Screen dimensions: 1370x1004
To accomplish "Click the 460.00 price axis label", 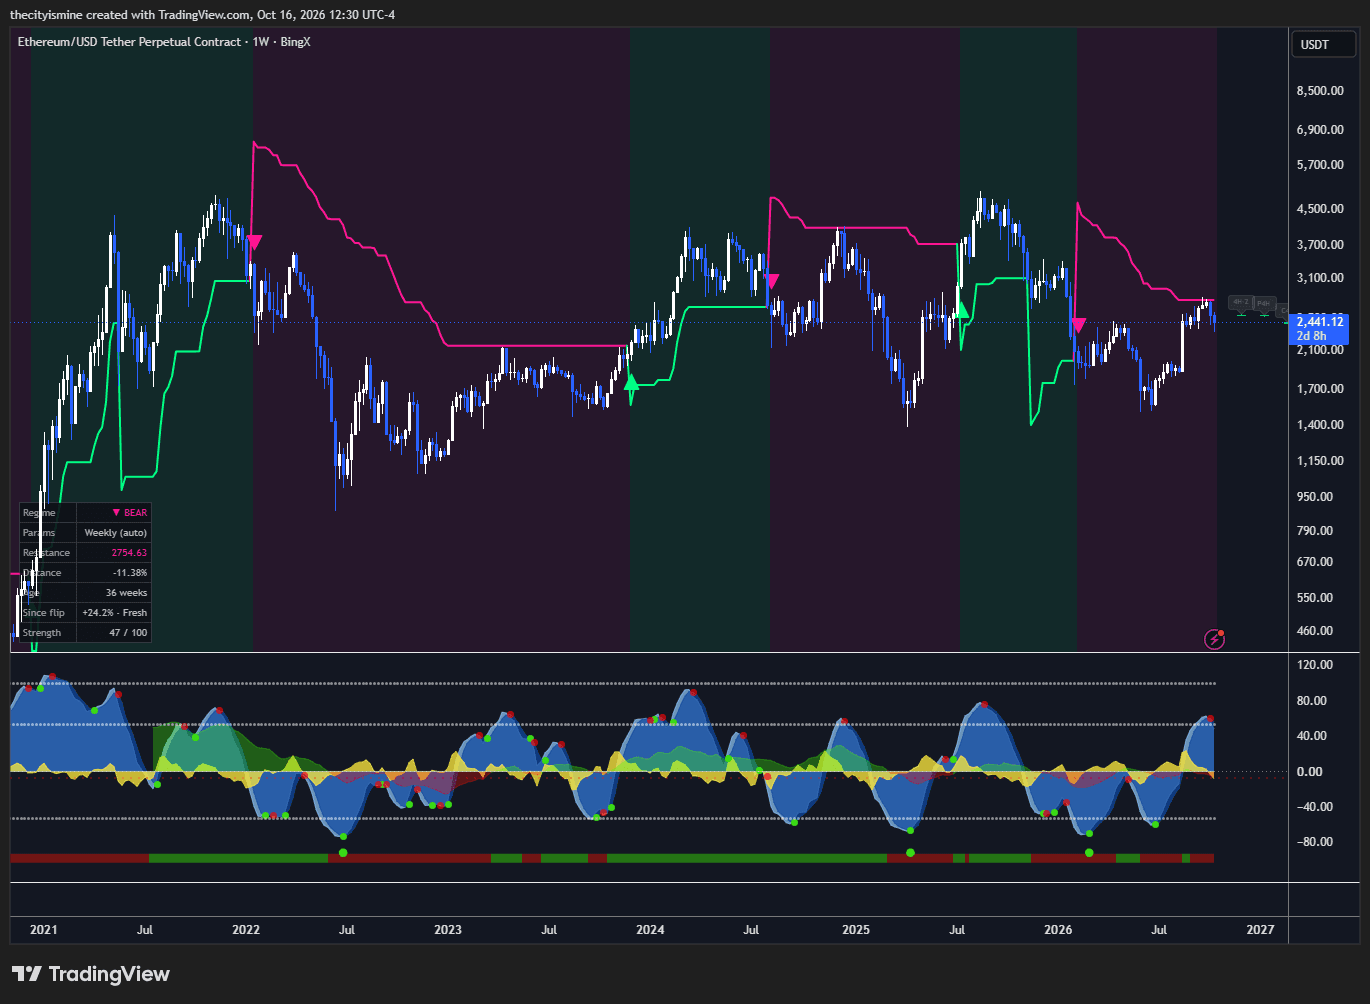I will 1314,631.
